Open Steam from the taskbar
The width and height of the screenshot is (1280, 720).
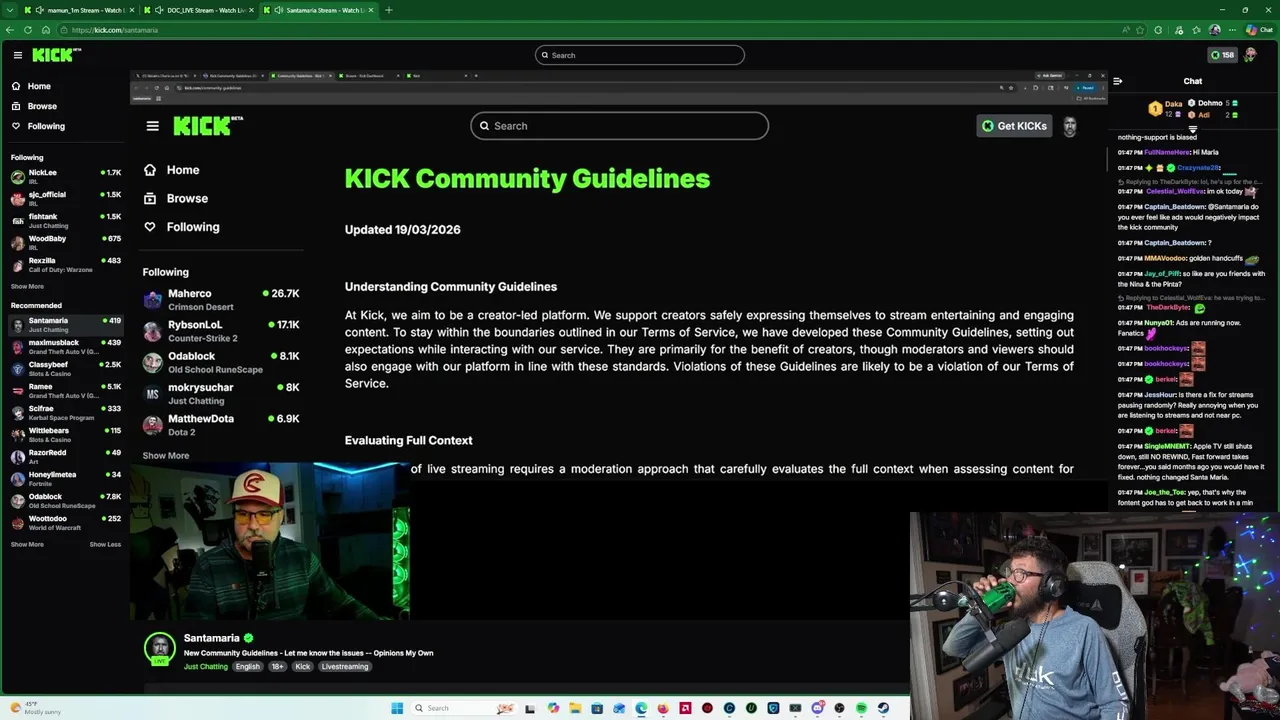[x=883, y=708]
